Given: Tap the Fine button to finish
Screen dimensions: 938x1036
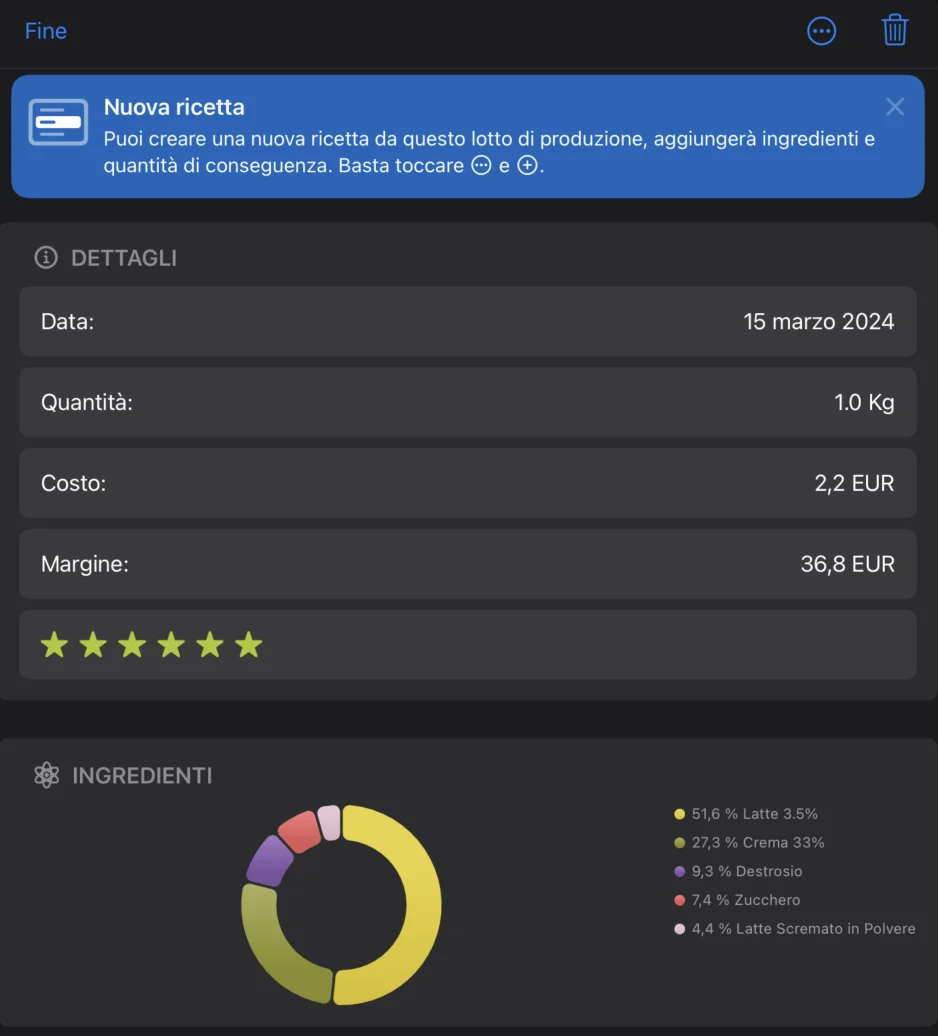Looking at the screenshot, I should [x=46, y=31].
